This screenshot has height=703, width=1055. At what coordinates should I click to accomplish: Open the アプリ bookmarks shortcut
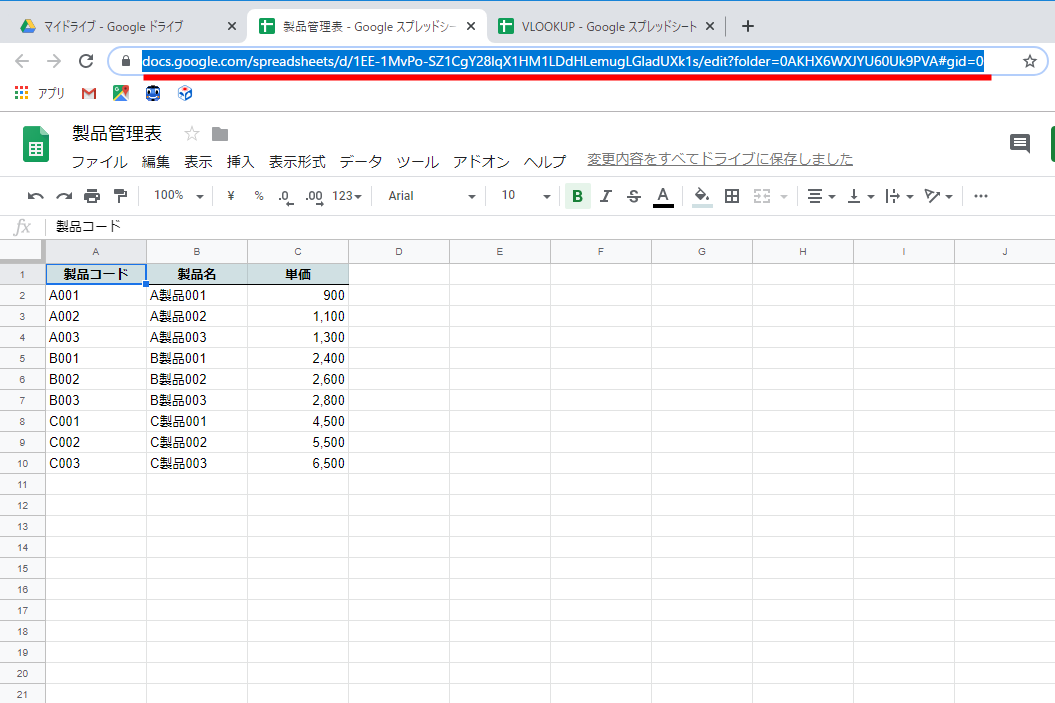(x=40, y=94)
